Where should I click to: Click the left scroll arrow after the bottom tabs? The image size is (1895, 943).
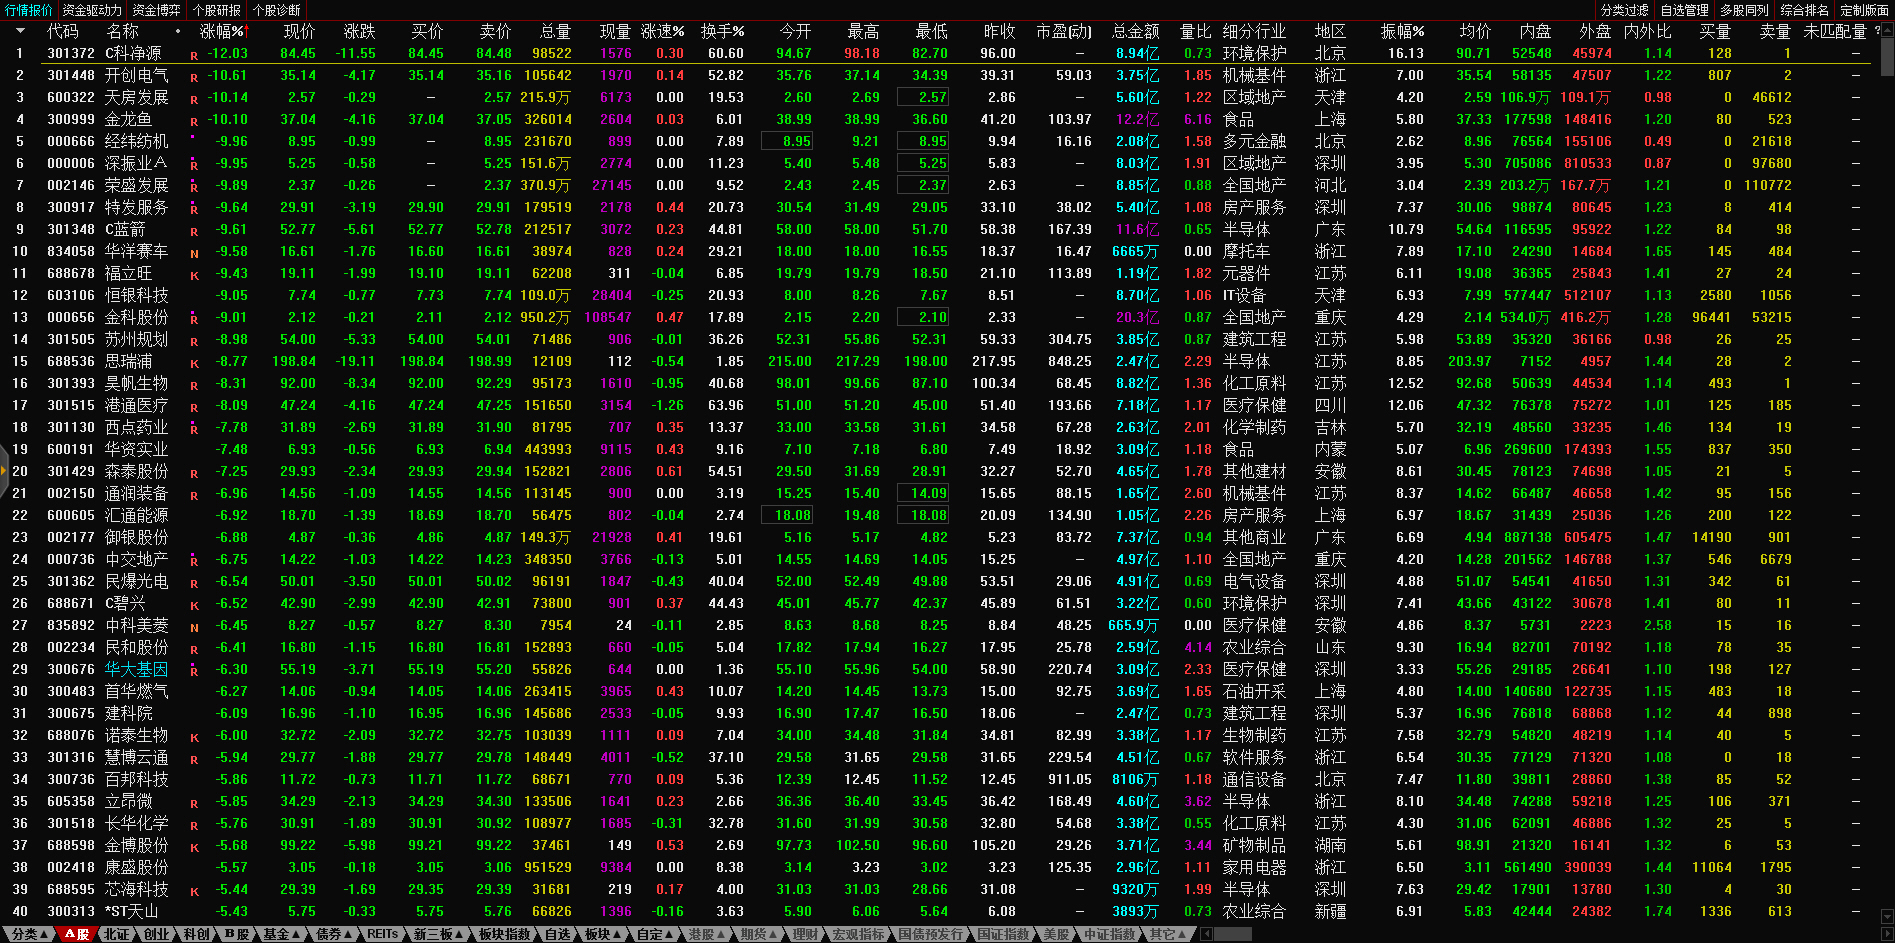coord(1206,934)
